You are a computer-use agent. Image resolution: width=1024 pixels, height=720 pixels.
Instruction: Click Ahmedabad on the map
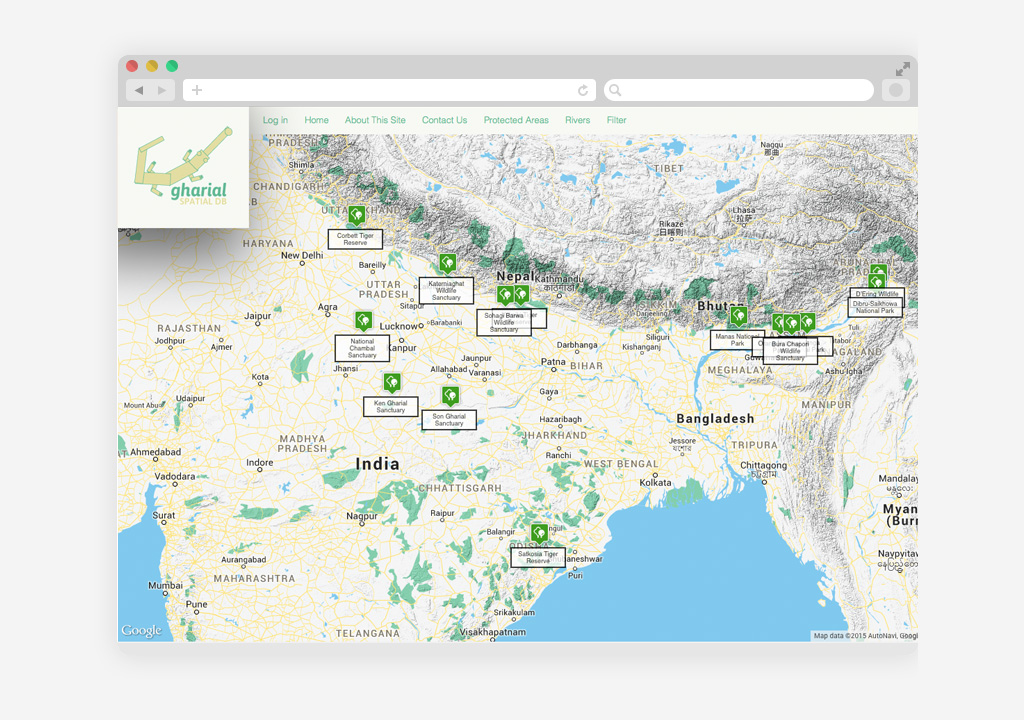click(x=155, y=452)
